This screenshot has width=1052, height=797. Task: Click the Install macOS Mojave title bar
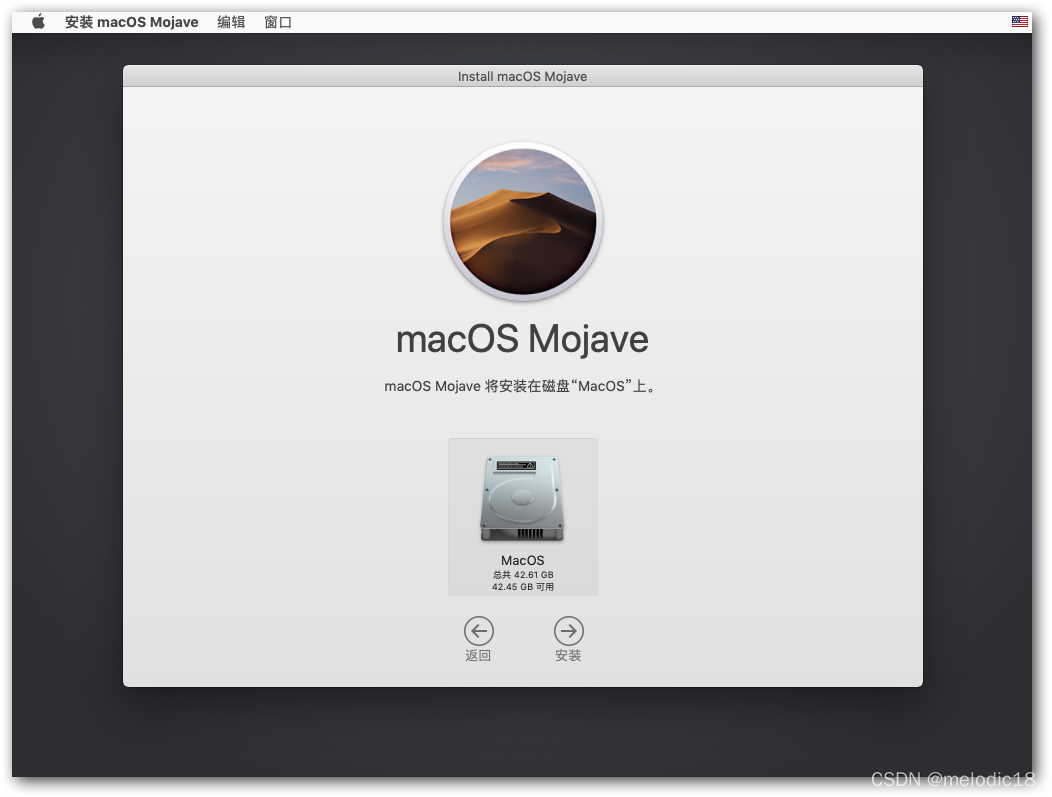pyautogui.click(x=523, y=76)
